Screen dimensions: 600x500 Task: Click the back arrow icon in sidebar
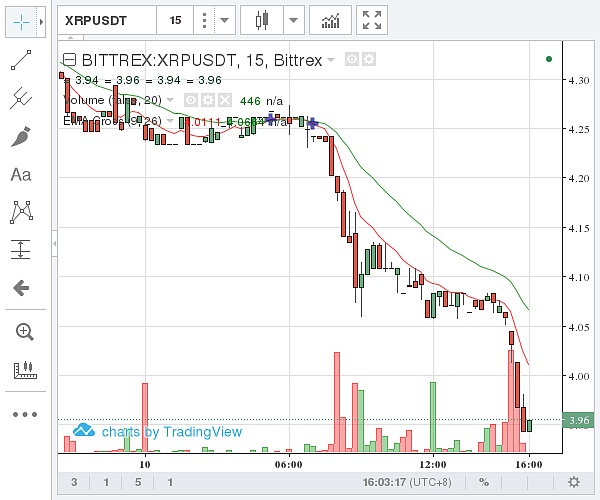pyautogui.click(x=21, y=288)
